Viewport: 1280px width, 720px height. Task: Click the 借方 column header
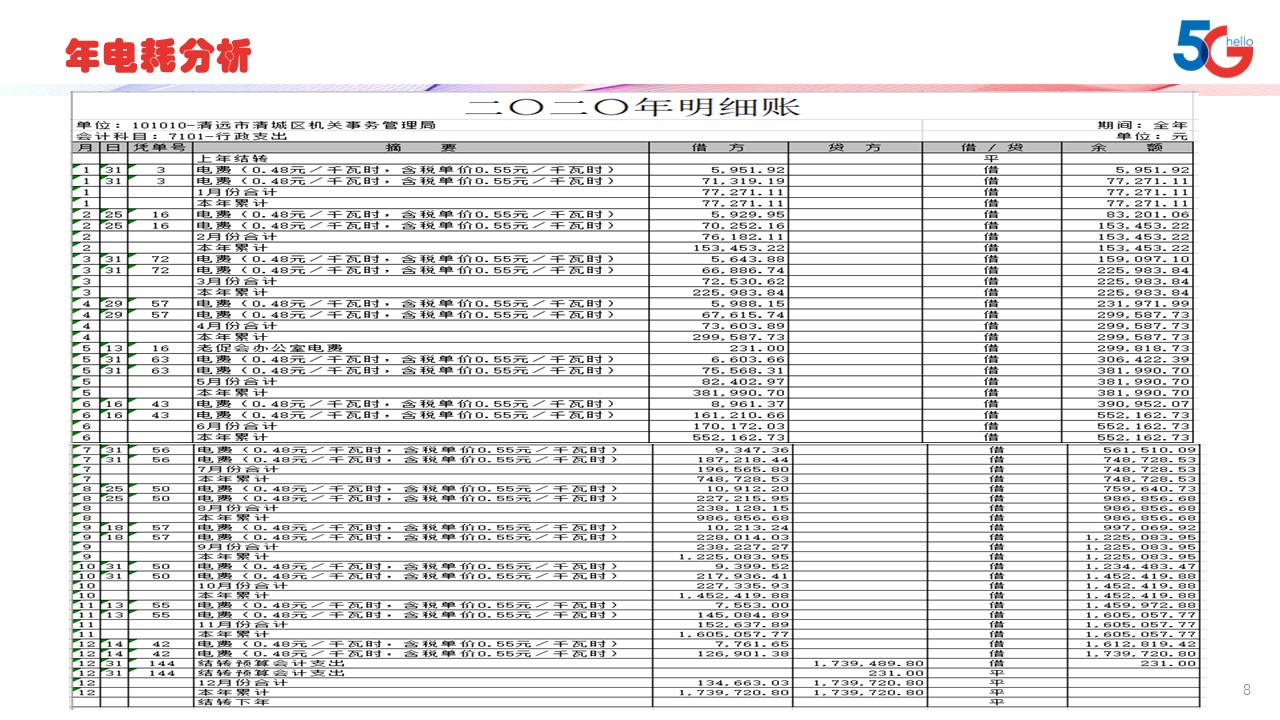pyautogui.click(x=718, y=147)
